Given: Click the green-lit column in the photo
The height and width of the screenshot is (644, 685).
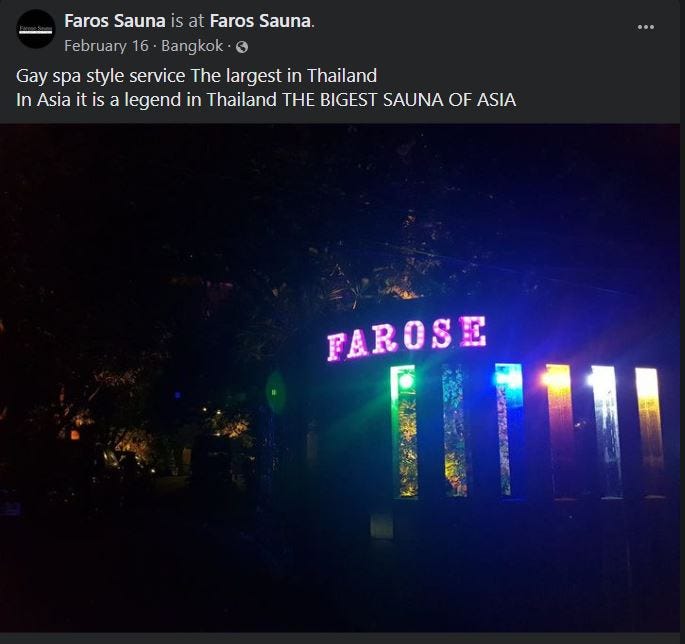Looking at the screenshot, I should point(404,431).
